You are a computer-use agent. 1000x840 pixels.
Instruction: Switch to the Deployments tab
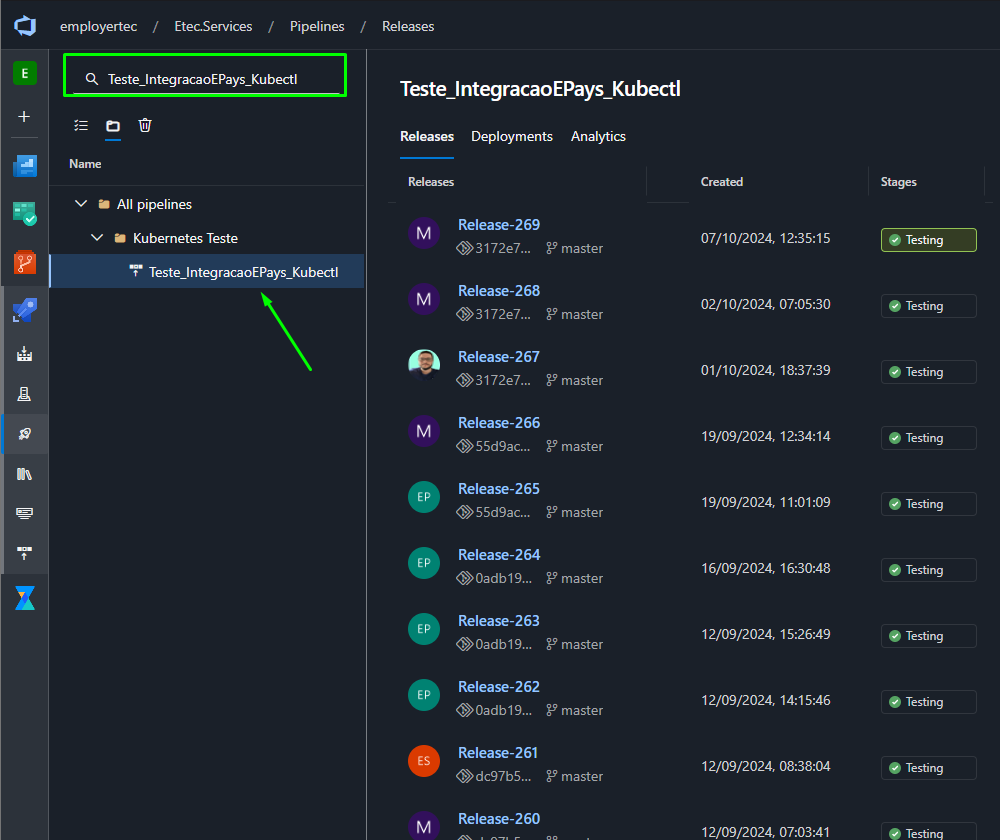(x=511, y=136)
